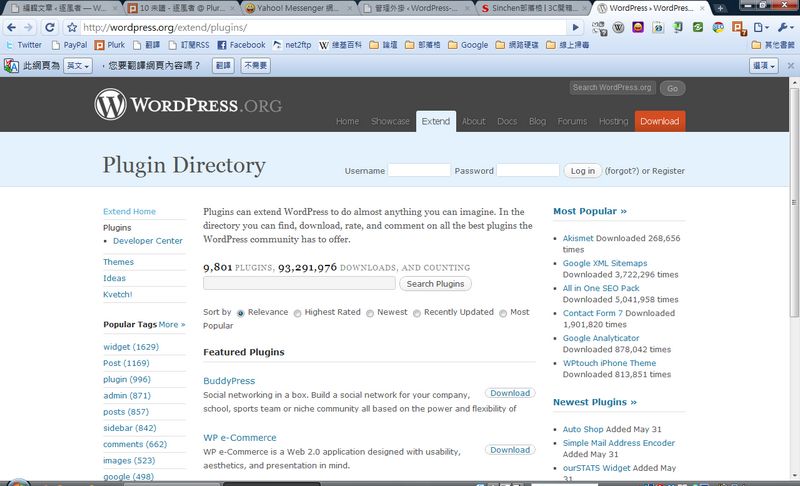
Task: Focus the Search WordPress.org field
Action: (612, 88)
